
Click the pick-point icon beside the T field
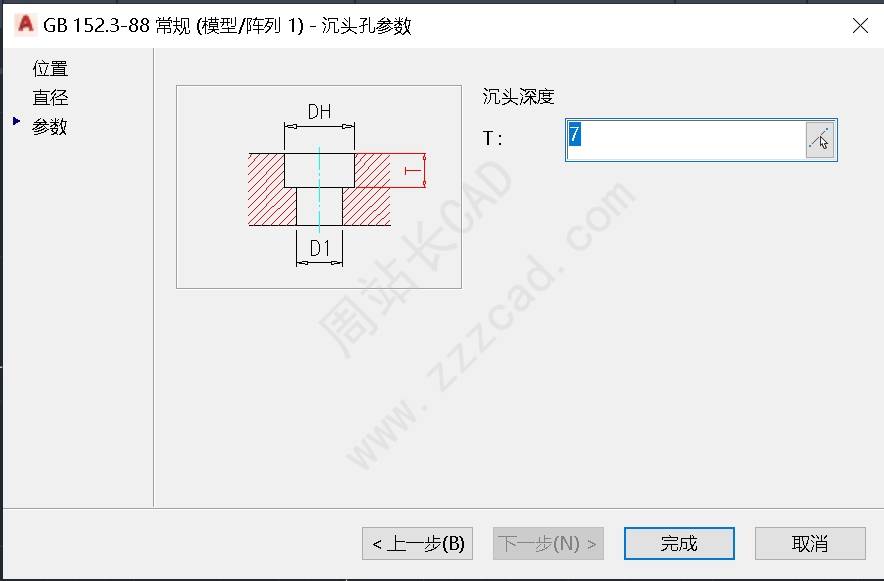click(x=820, y=140)
